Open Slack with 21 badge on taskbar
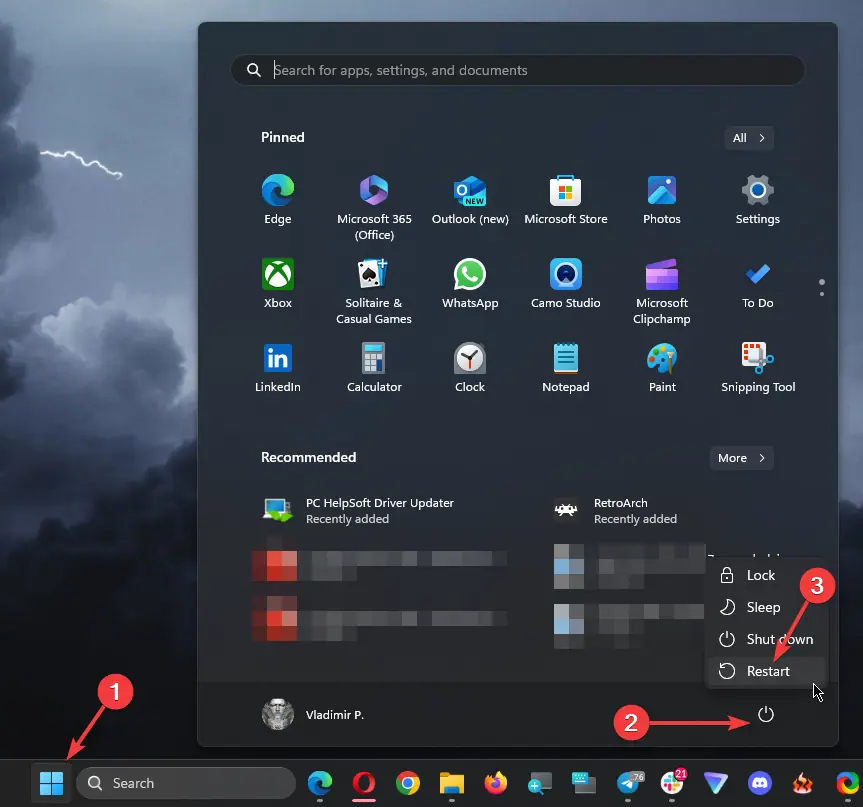Image resolution: width=863 pixels, height=807 pixels. 672,783
